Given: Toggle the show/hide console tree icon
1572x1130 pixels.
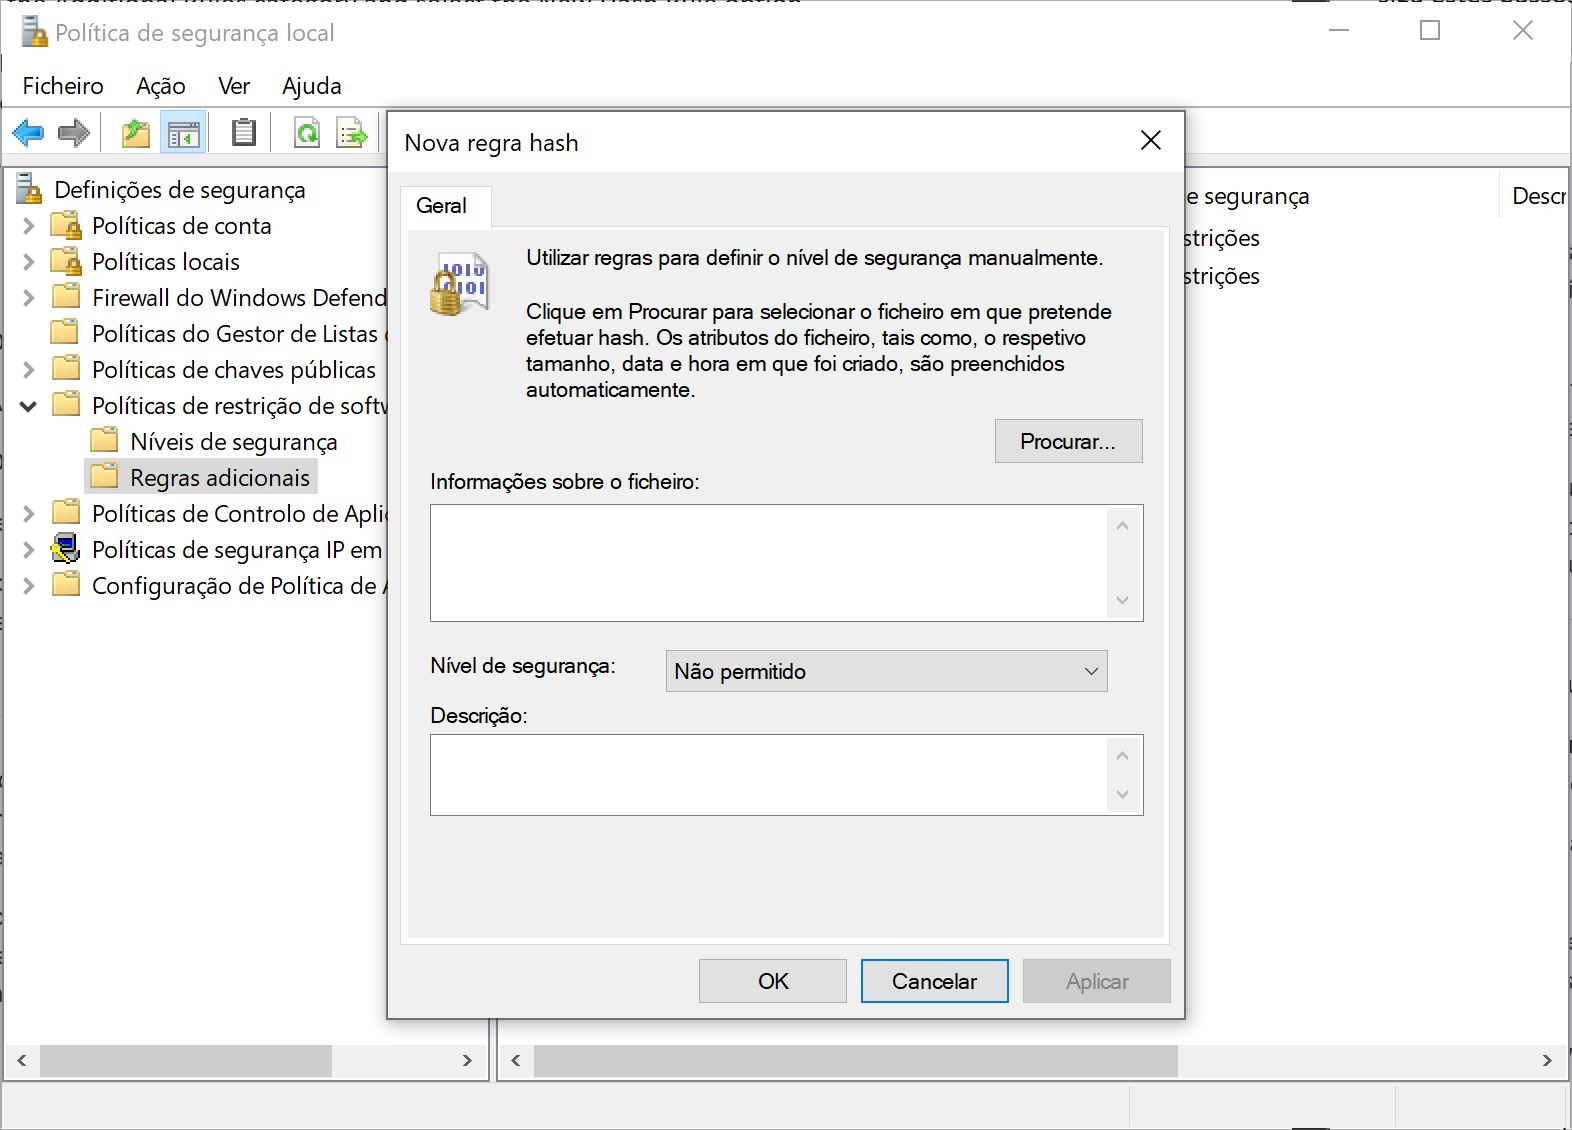Looking at the screenshot, I should coord(184,132).
